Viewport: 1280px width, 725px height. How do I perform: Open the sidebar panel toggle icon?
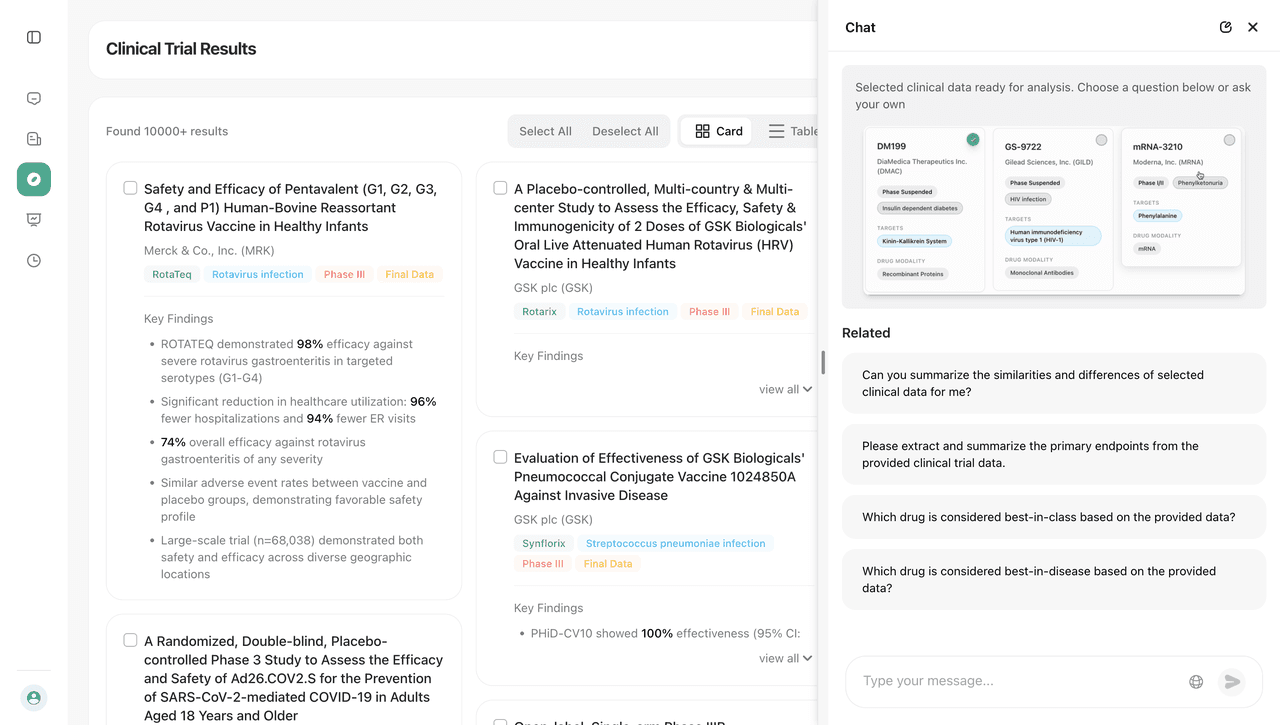click(x=33, y=36)
